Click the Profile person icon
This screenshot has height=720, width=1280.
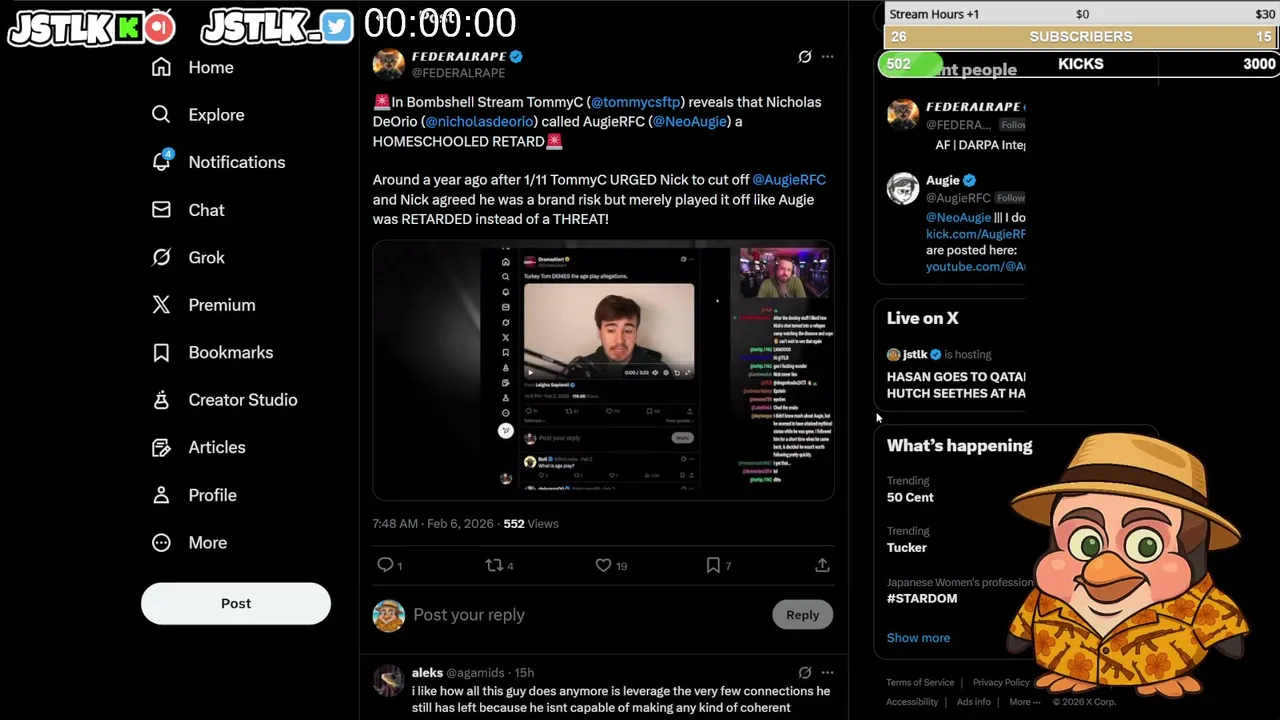tap(161, 495)
